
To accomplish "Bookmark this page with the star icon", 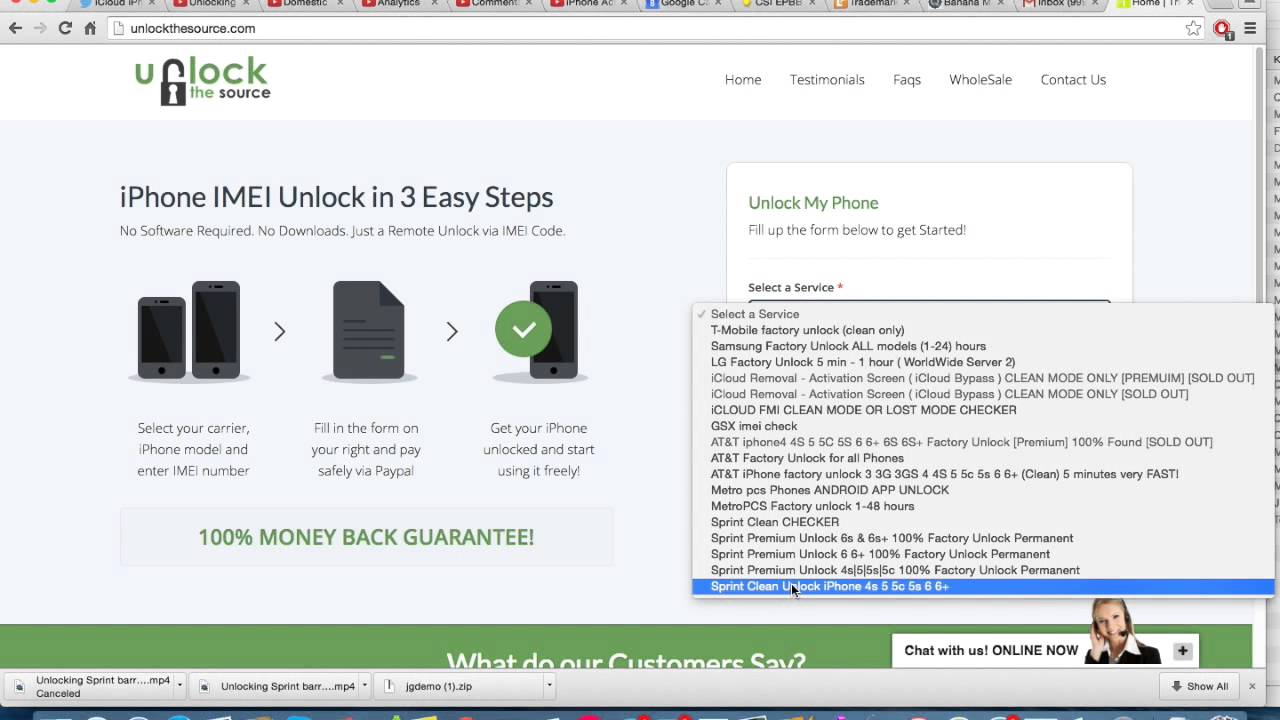I will click(x=1193, y=28).
